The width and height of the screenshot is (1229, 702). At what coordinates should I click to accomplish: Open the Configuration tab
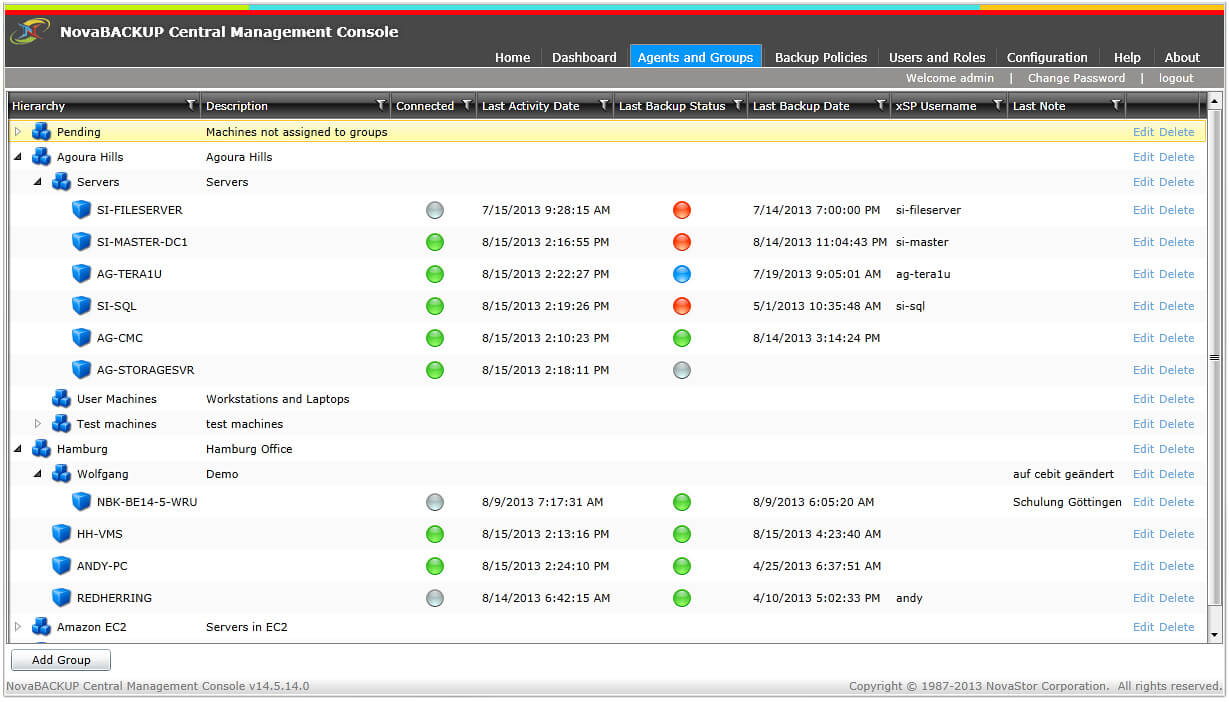pos(1047,57)
